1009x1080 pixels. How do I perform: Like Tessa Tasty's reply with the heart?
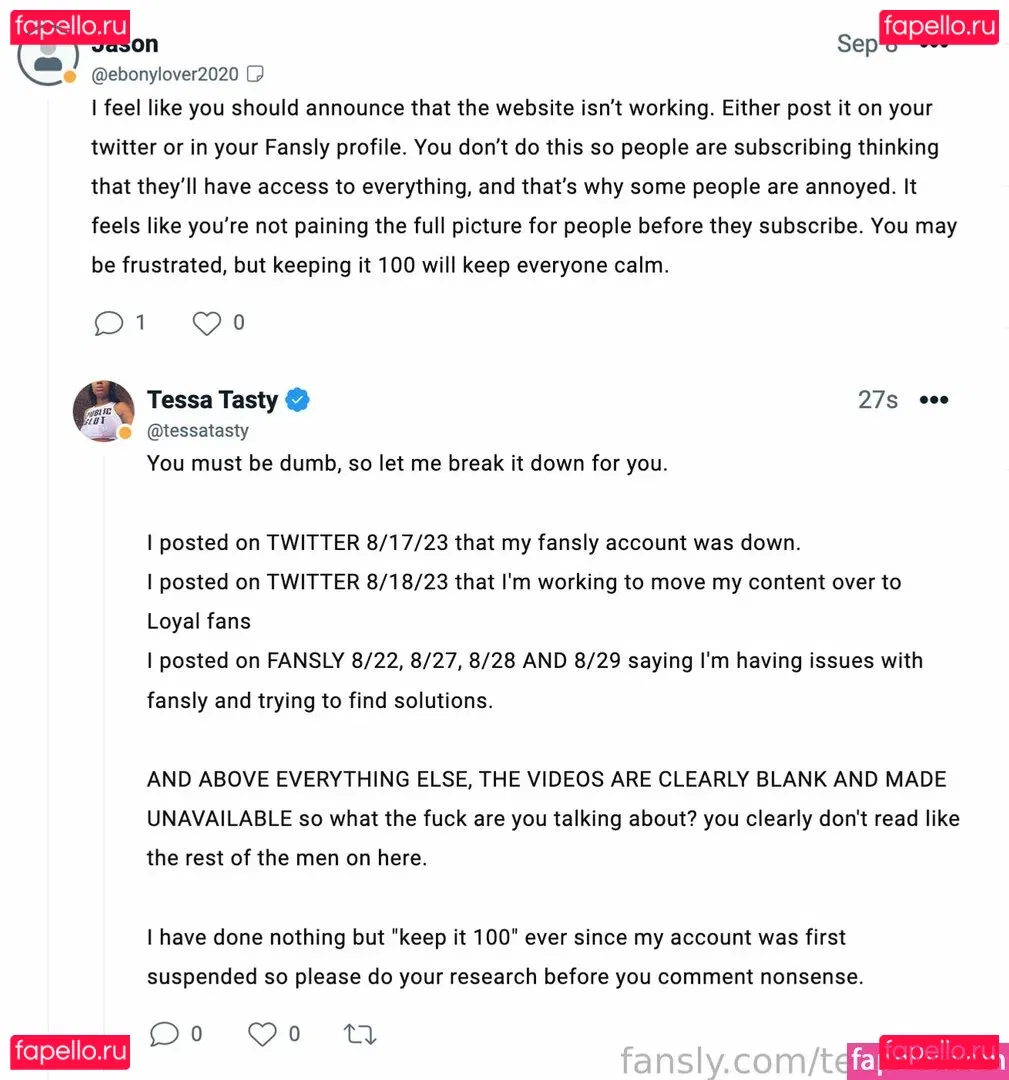point(262,1034)
